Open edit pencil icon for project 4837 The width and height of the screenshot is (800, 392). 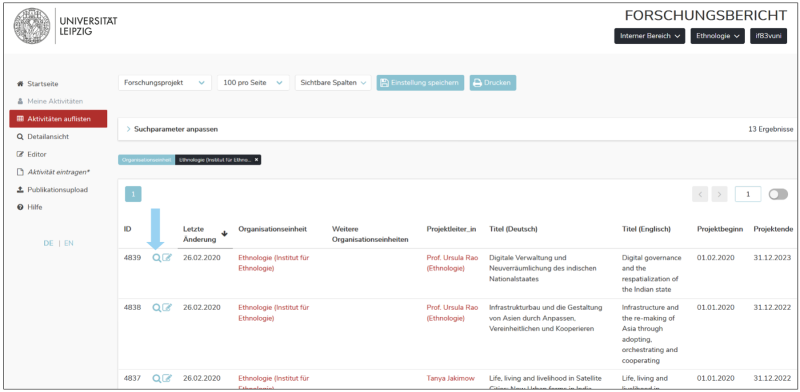click(167, 379)
